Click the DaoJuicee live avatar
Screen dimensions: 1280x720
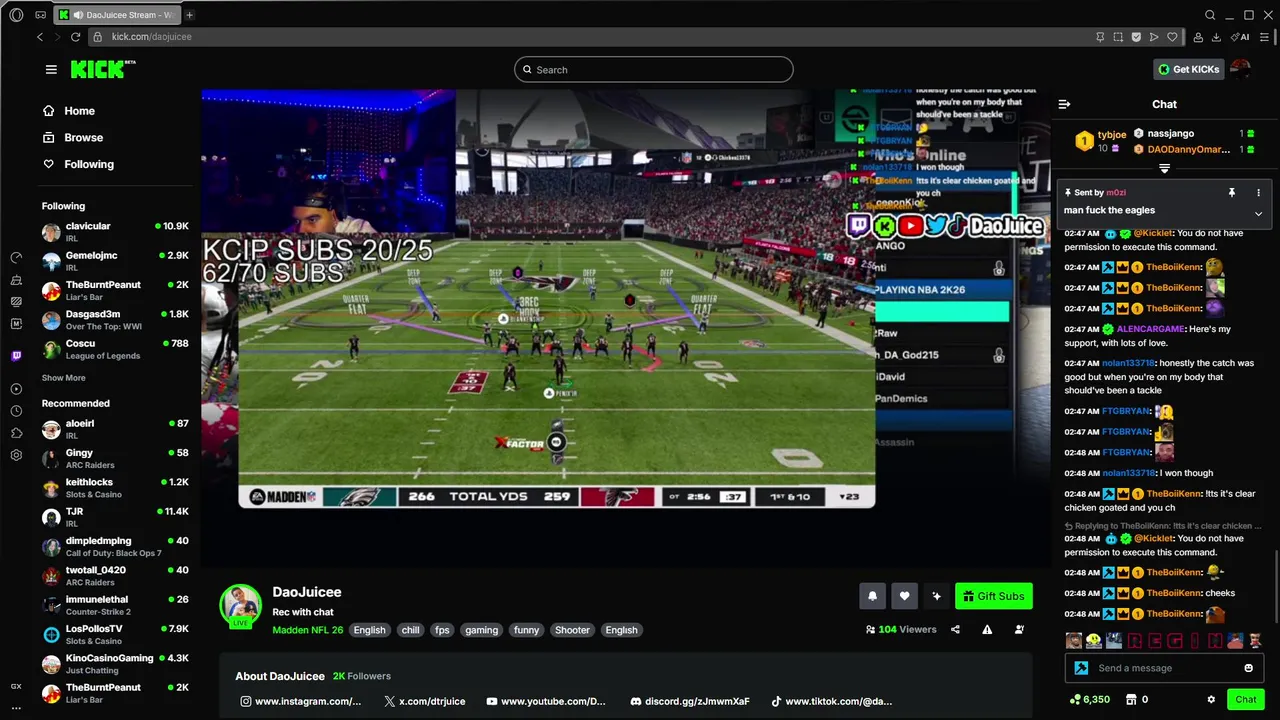pyautogui.click(x=240, y=605)
